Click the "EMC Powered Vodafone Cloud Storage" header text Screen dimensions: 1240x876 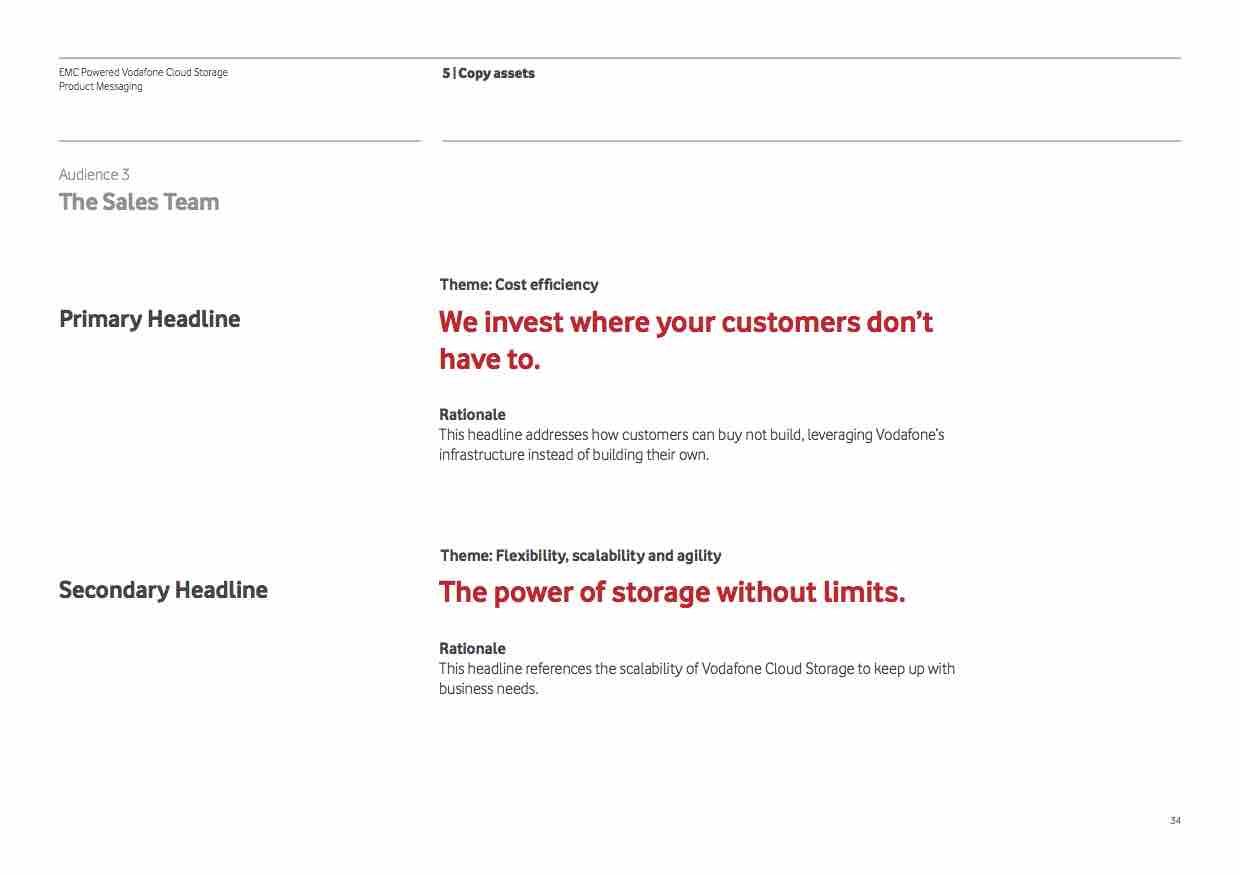143,73
